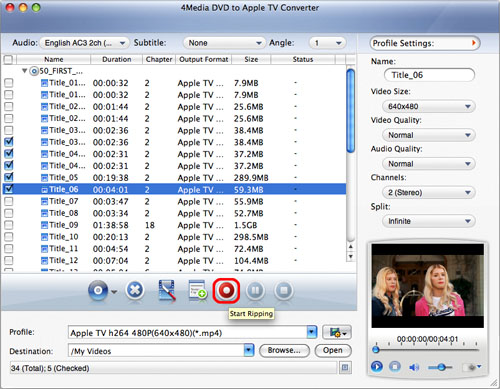Open the Video Size dropdown

[x=429, y=107]
